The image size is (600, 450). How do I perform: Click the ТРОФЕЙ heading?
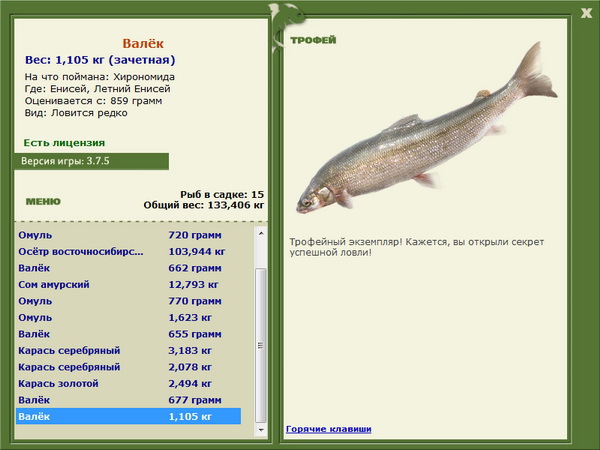[x=313, y=40]
